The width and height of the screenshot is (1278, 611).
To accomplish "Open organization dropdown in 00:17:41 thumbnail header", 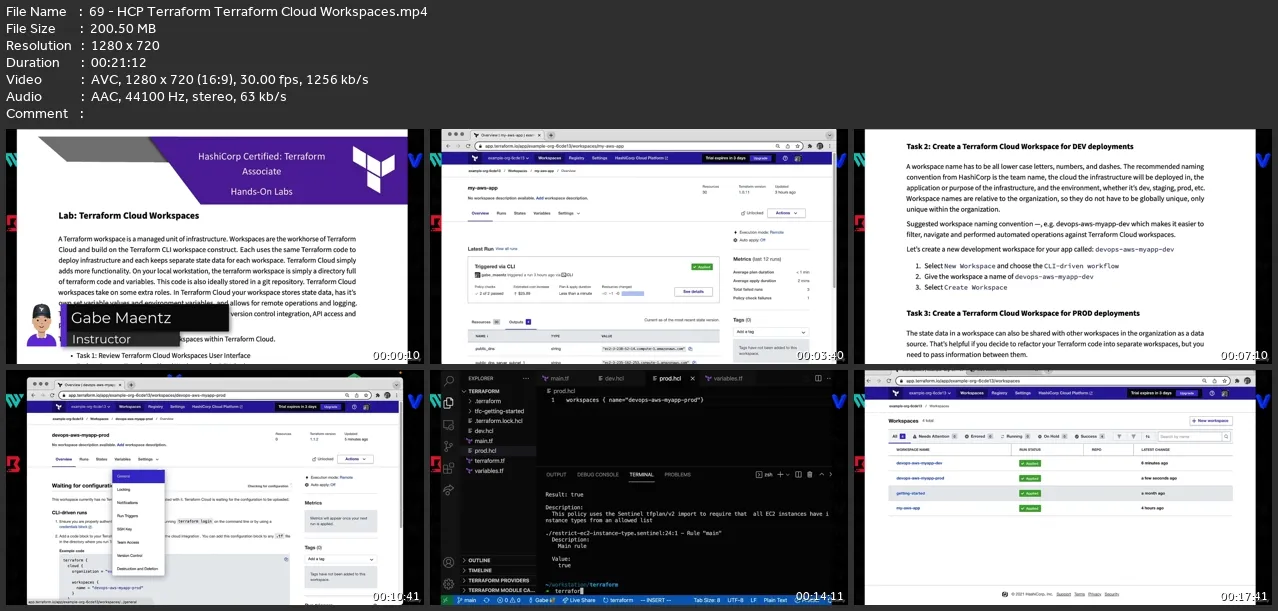I will click(x=930, y=393).
